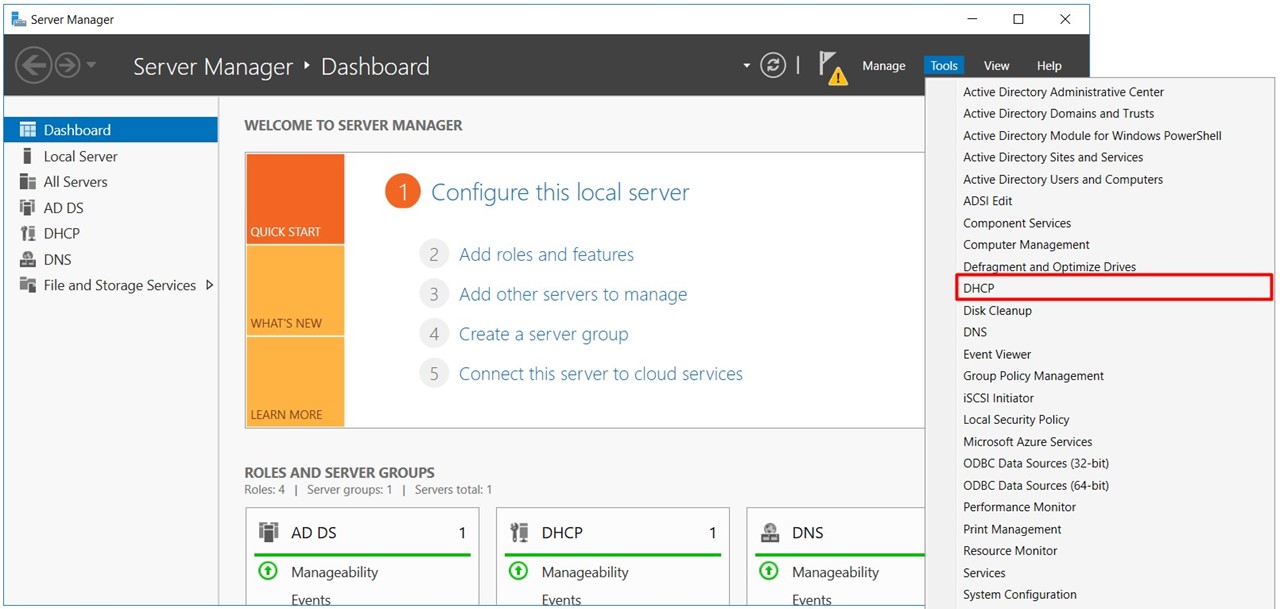This screenshot has width=1280, height=609.
Task: Click DNS tile Manageability green status icon
Action: click(768, 571)
